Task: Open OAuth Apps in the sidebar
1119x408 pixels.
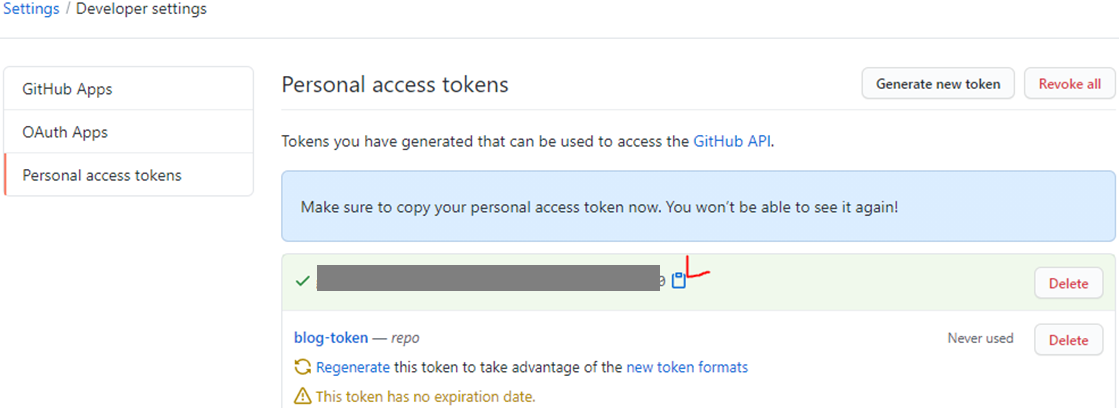Action: 128,132
